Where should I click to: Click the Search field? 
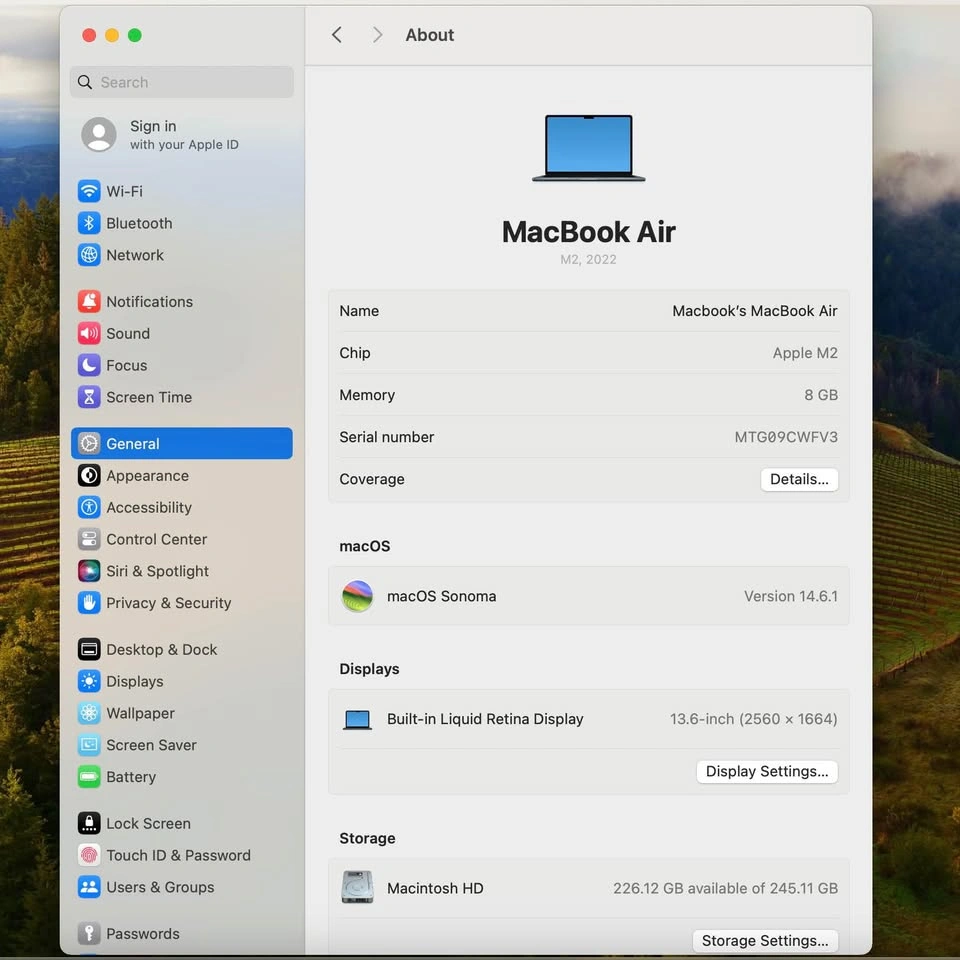coord(182,82)
